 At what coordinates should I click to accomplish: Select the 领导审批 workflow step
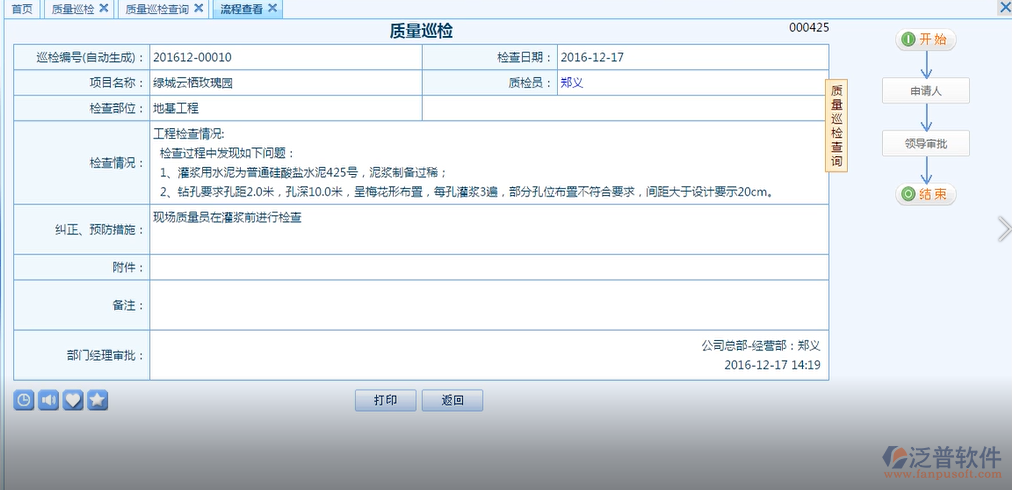coord(925,143)
